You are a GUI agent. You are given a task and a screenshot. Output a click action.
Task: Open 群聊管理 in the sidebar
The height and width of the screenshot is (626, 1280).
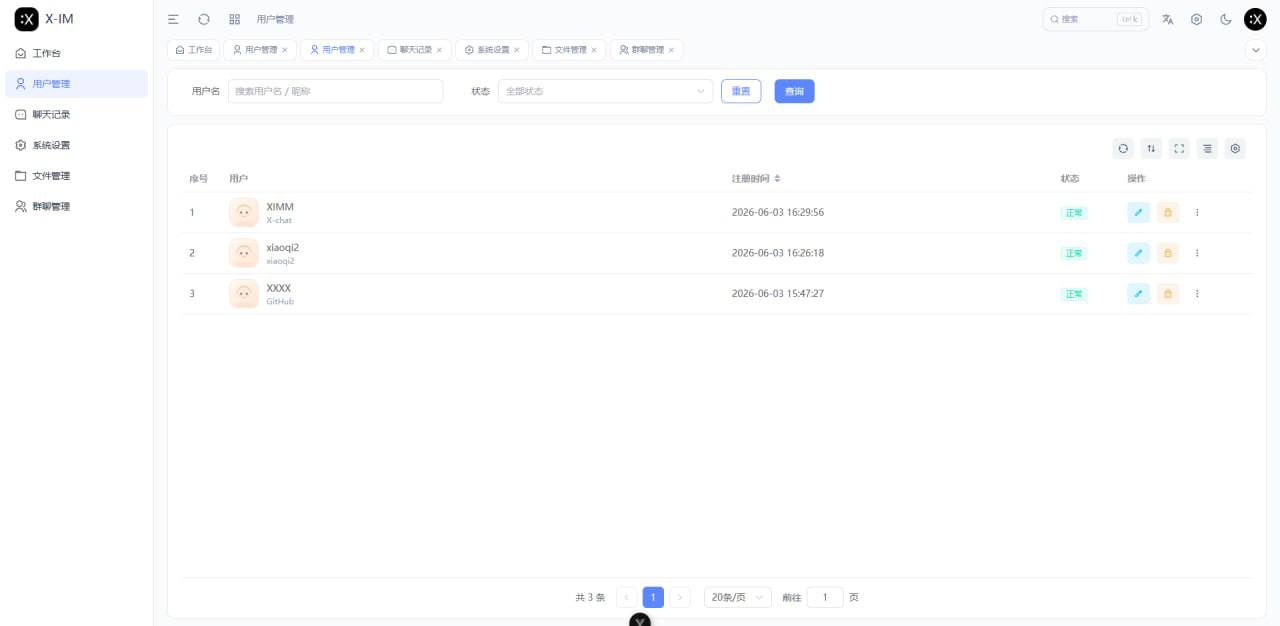click(77, 206)
